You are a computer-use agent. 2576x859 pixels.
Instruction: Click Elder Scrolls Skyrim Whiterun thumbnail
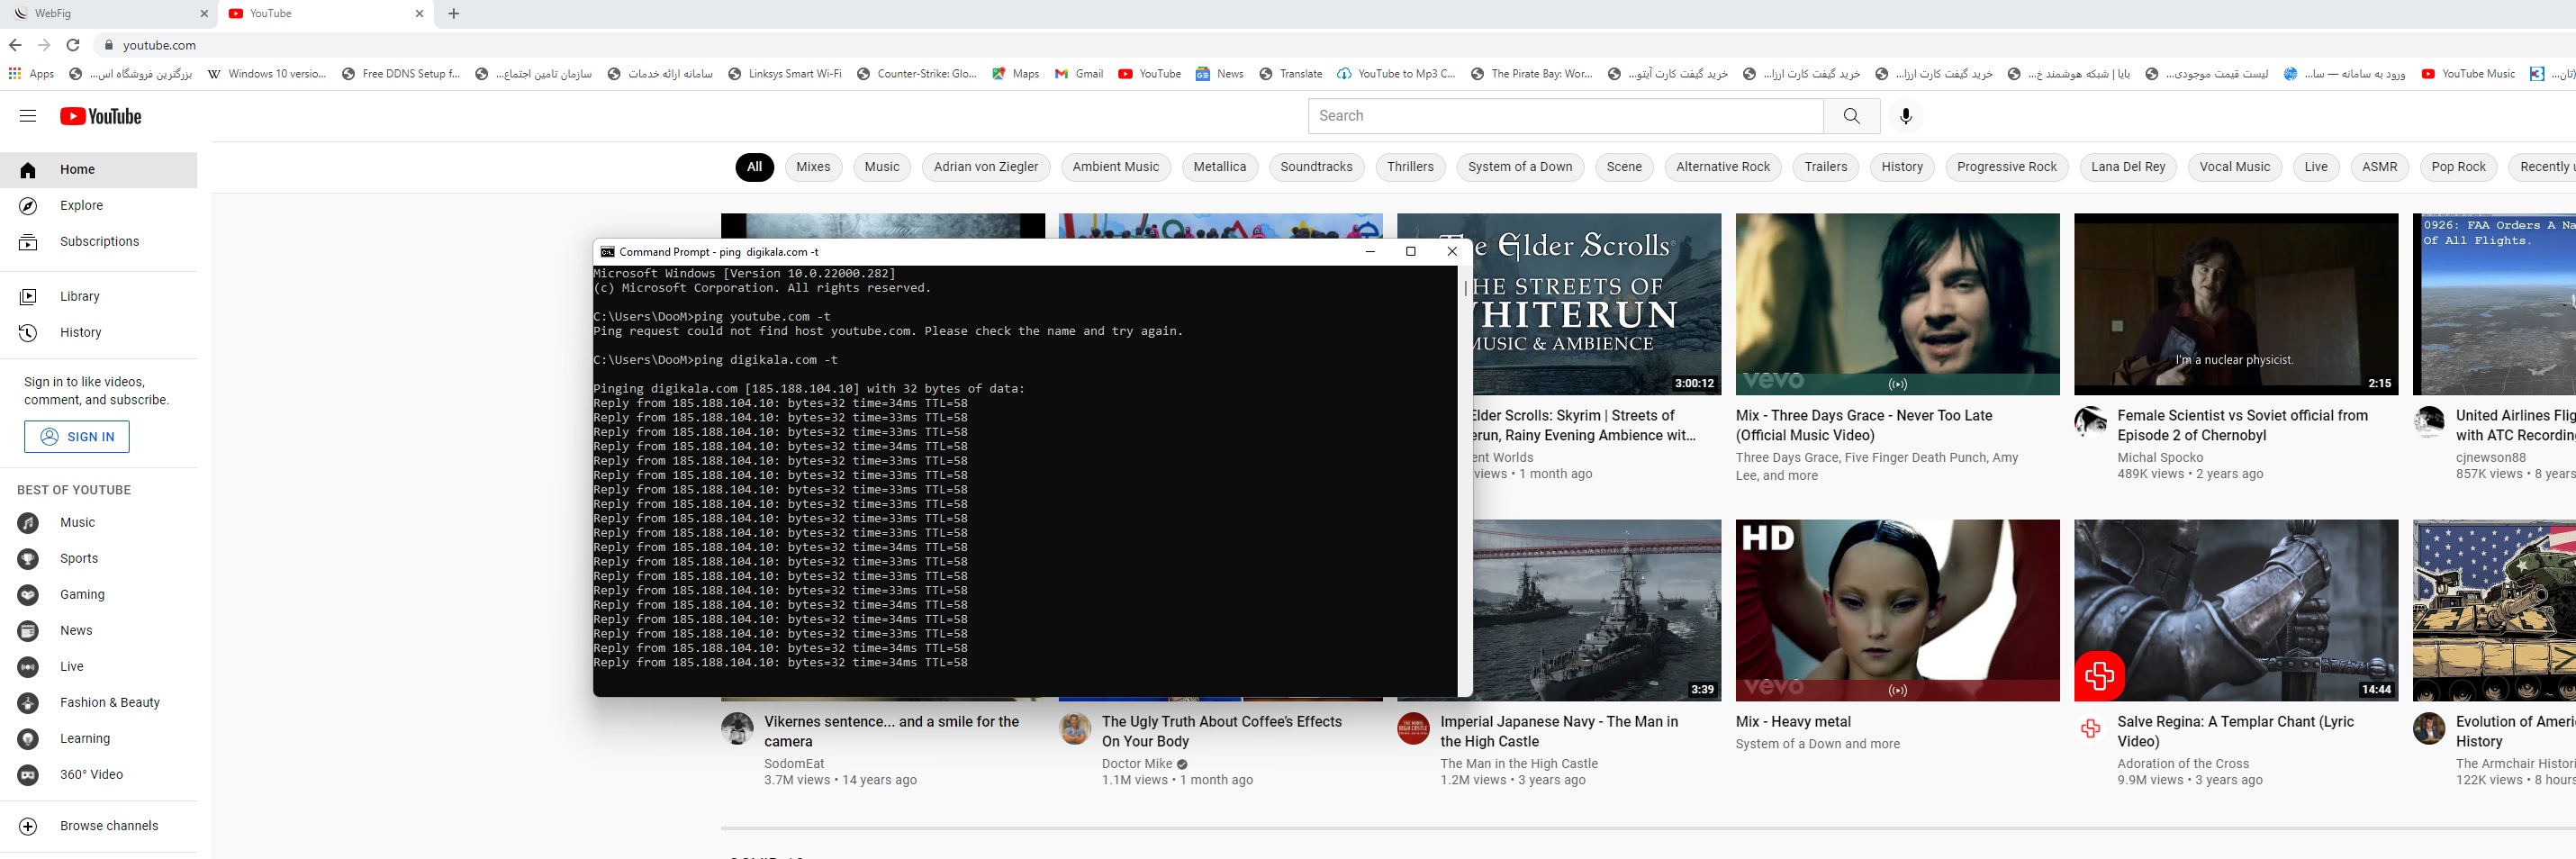click(x=1596, y=304)
